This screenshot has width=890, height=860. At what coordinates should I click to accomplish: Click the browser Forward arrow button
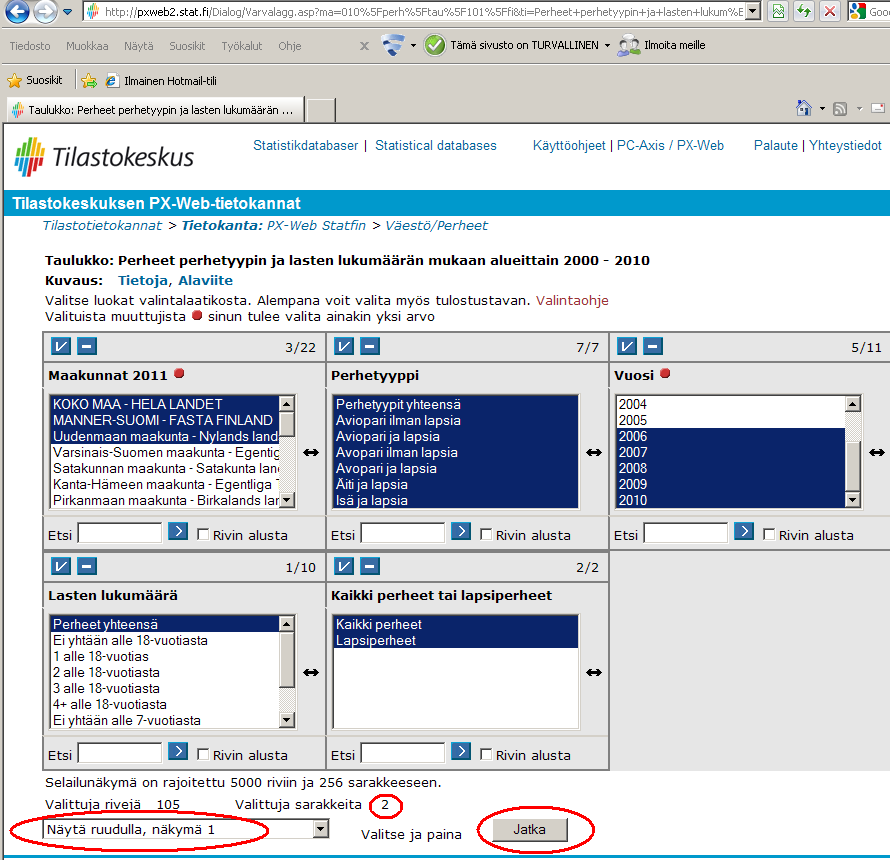pyautogui.click(x=45, y=11)
